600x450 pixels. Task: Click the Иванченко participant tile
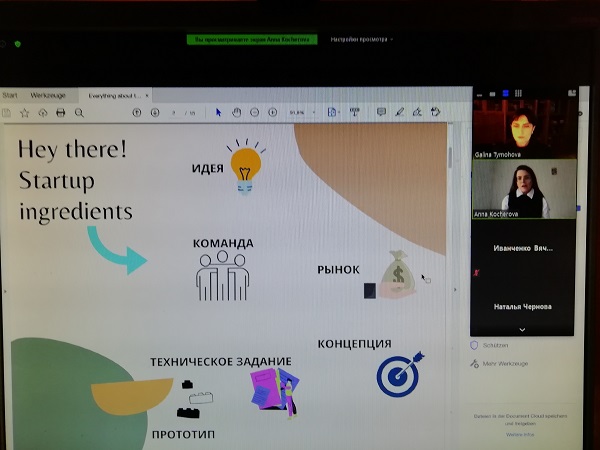point(523,248)
